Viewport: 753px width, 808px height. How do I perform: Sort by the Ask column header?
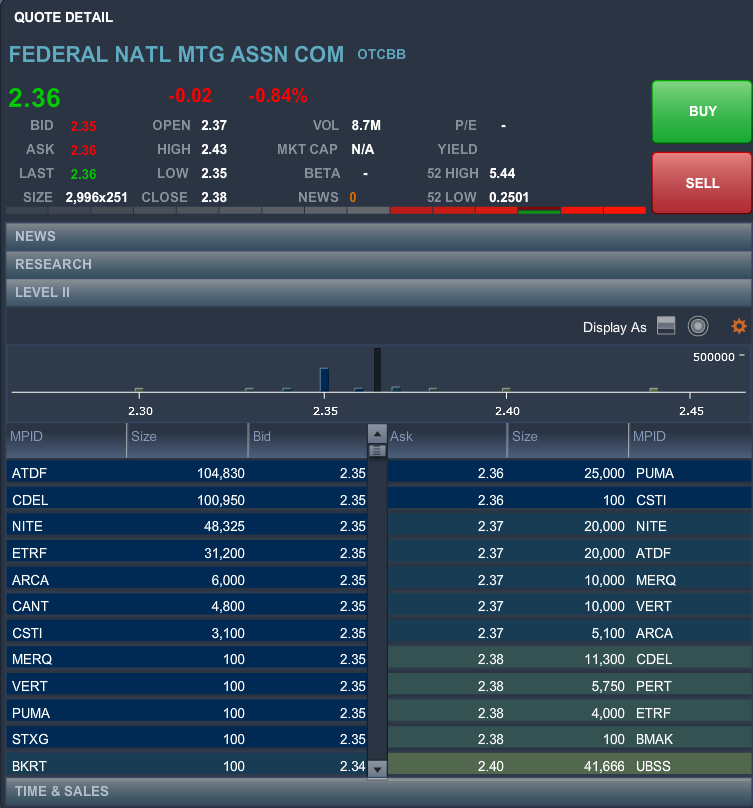point(447,437)
